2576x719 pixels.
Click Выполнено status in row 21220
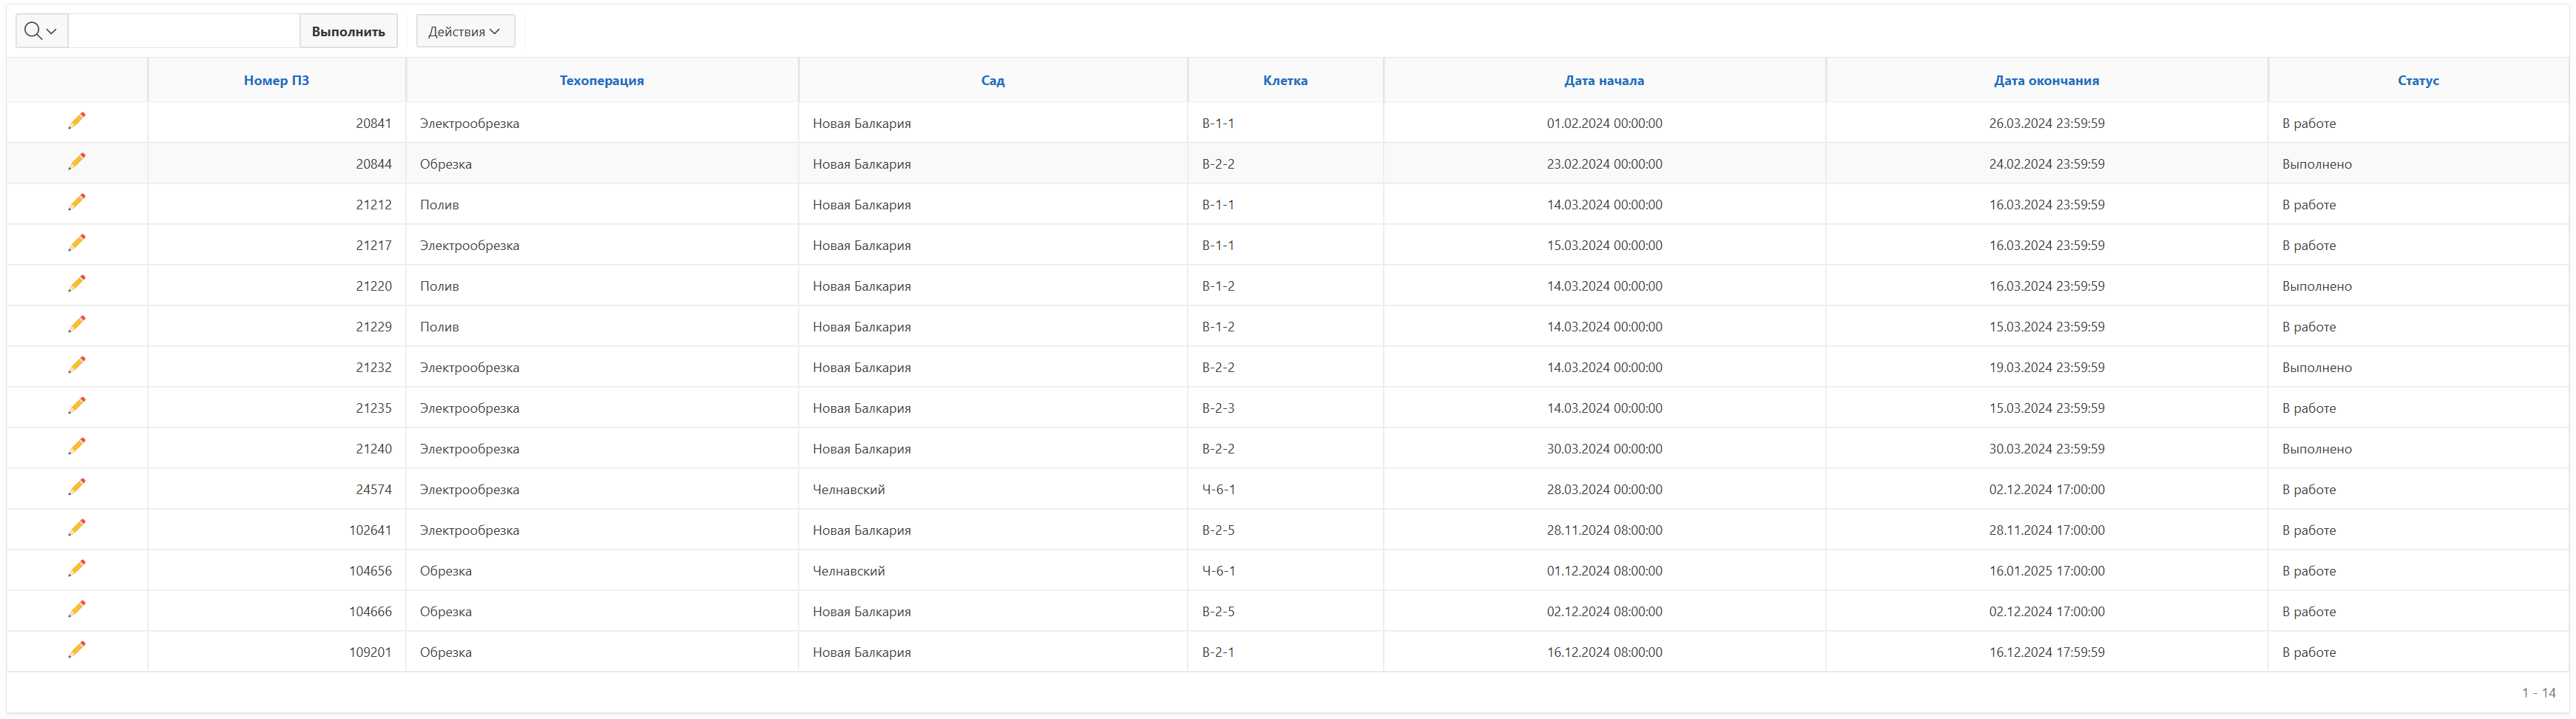[x=2317, y=286]
